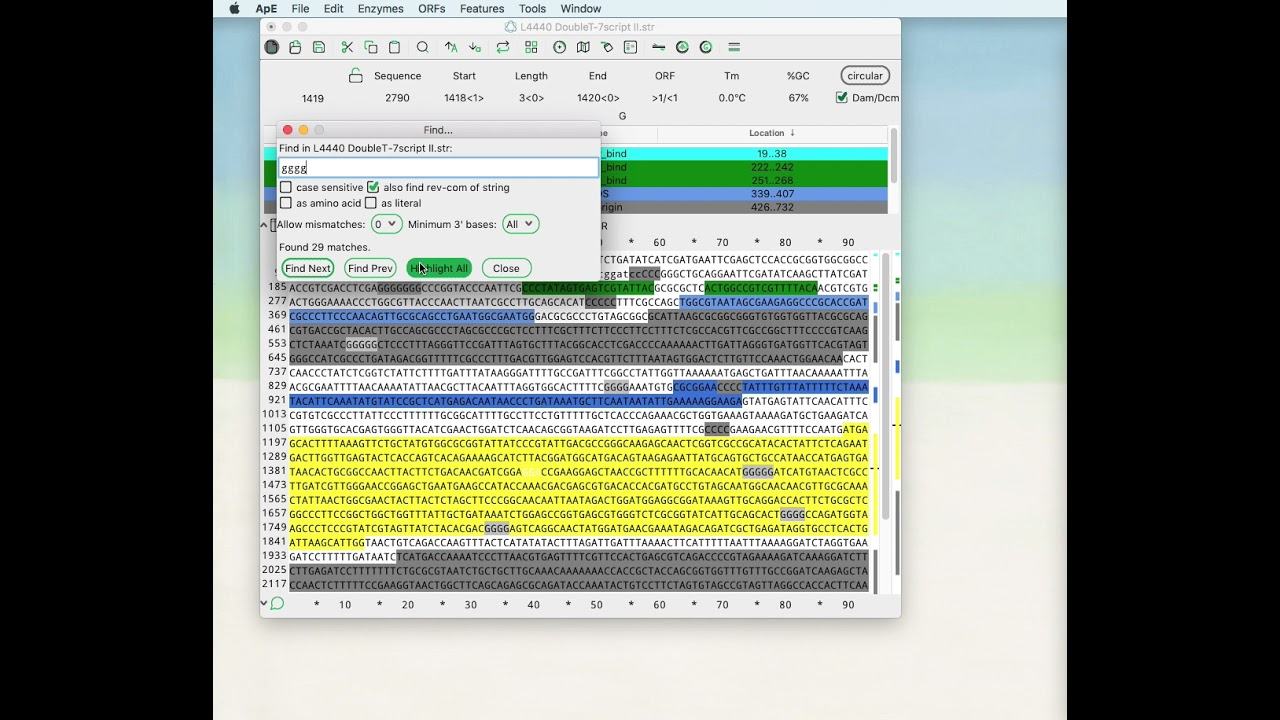Click the Location column sort arrow
Image resolution: width=1280 pixels, height=720 pixels.
point(793,133)
